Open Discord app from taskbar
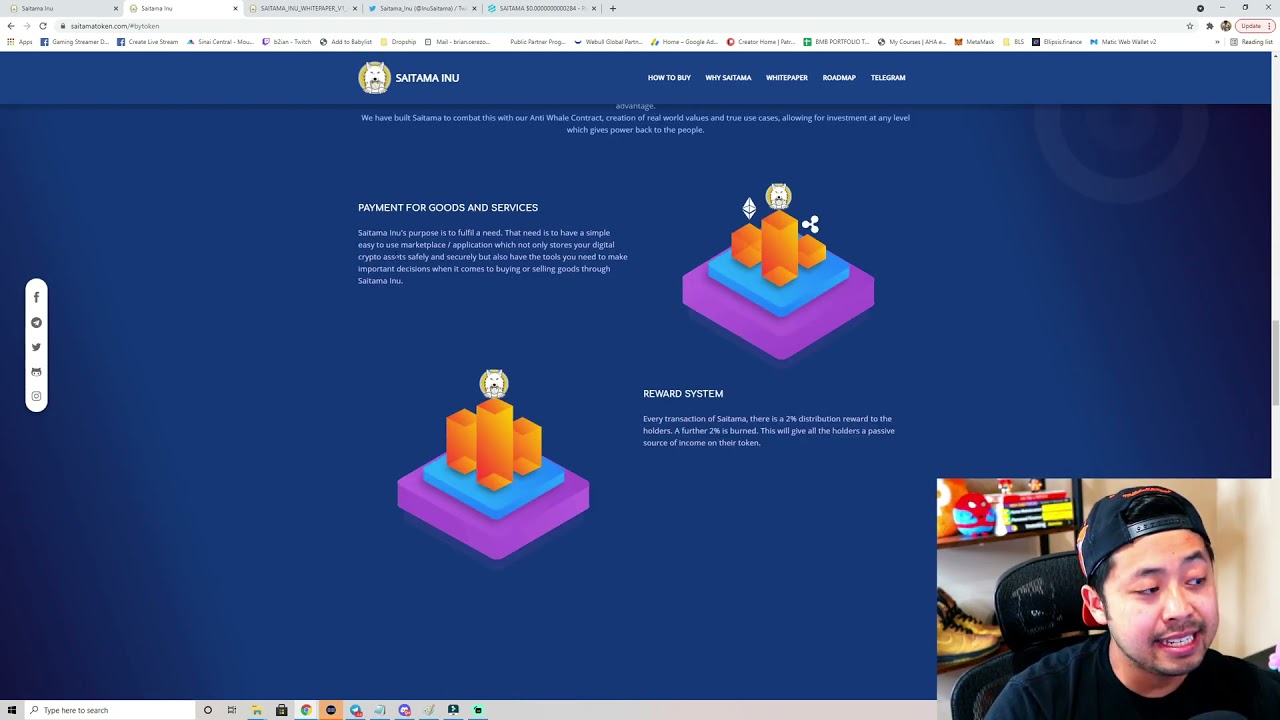Viewport: 1280px width, 720px height. (x=404, y=710)
